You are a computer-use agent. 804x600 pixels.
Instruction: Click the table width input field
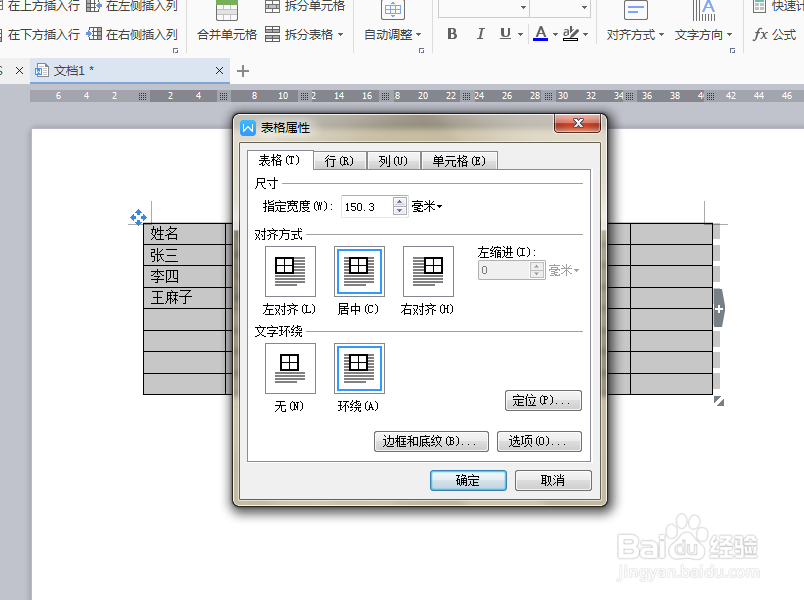pyautogui.click(x=360, y=207)
